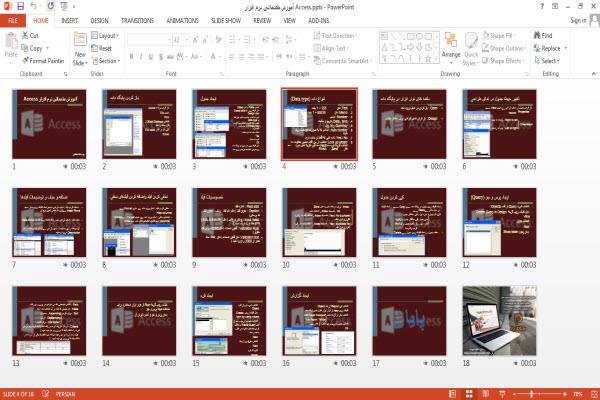The image size is (600, 400).
Task: Open the Copy dropdown arrow
Action: [47, 48]
